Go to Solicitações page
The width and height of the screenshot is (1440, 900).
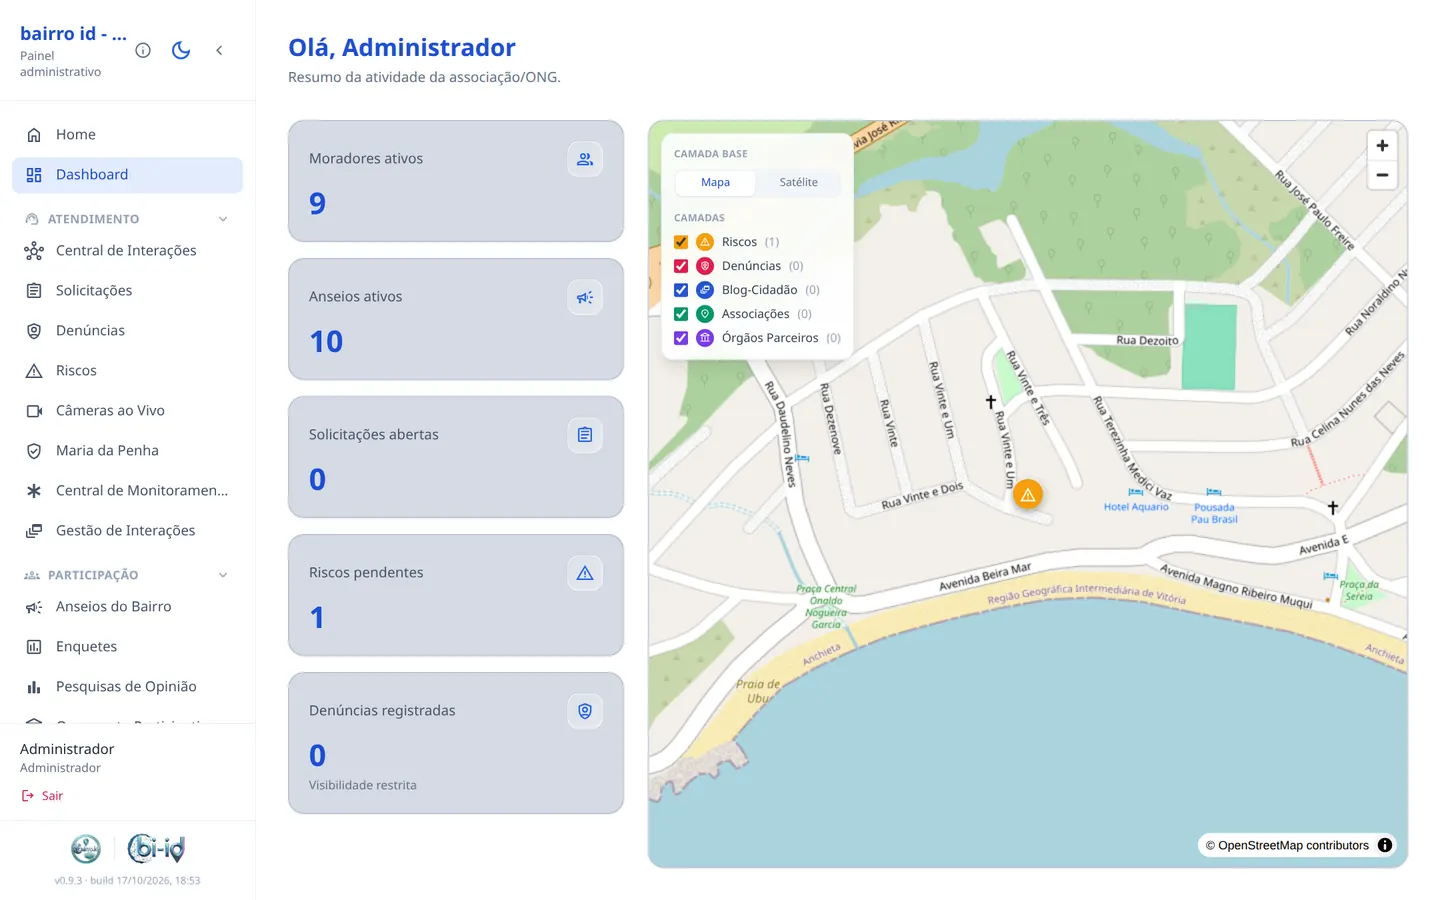(x=127, y=290)
